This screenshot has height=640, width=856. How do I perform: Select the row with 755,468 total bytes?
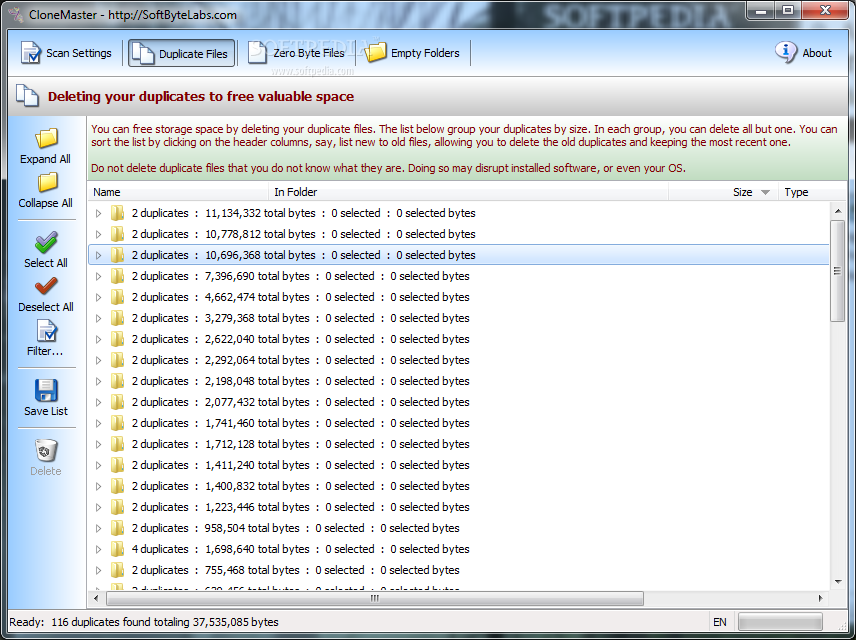point(459,570)
